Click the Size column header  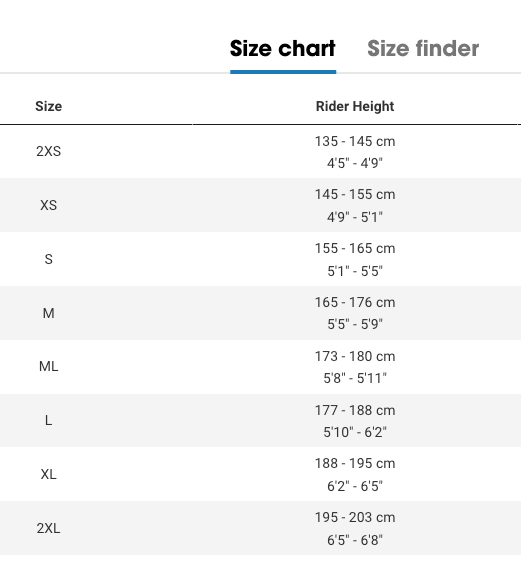[48, 106]
